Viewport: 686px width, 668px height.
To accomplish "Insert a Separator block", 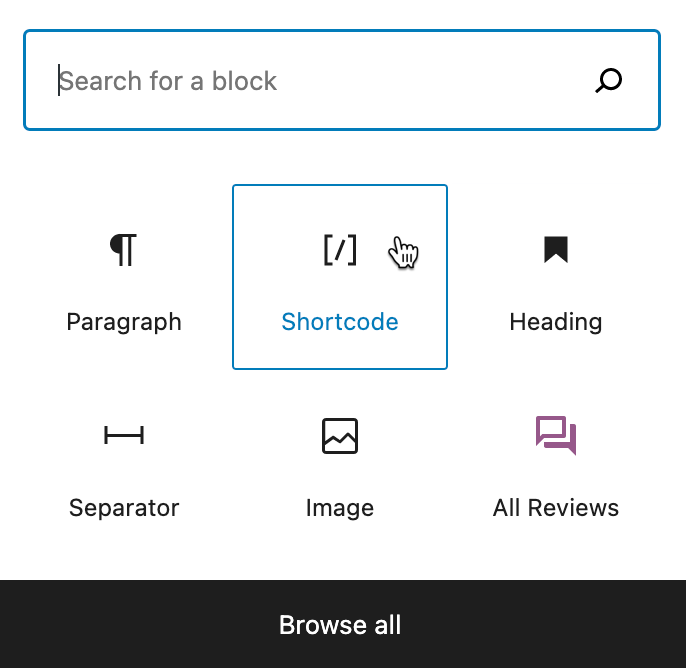I will click(124, 465).
